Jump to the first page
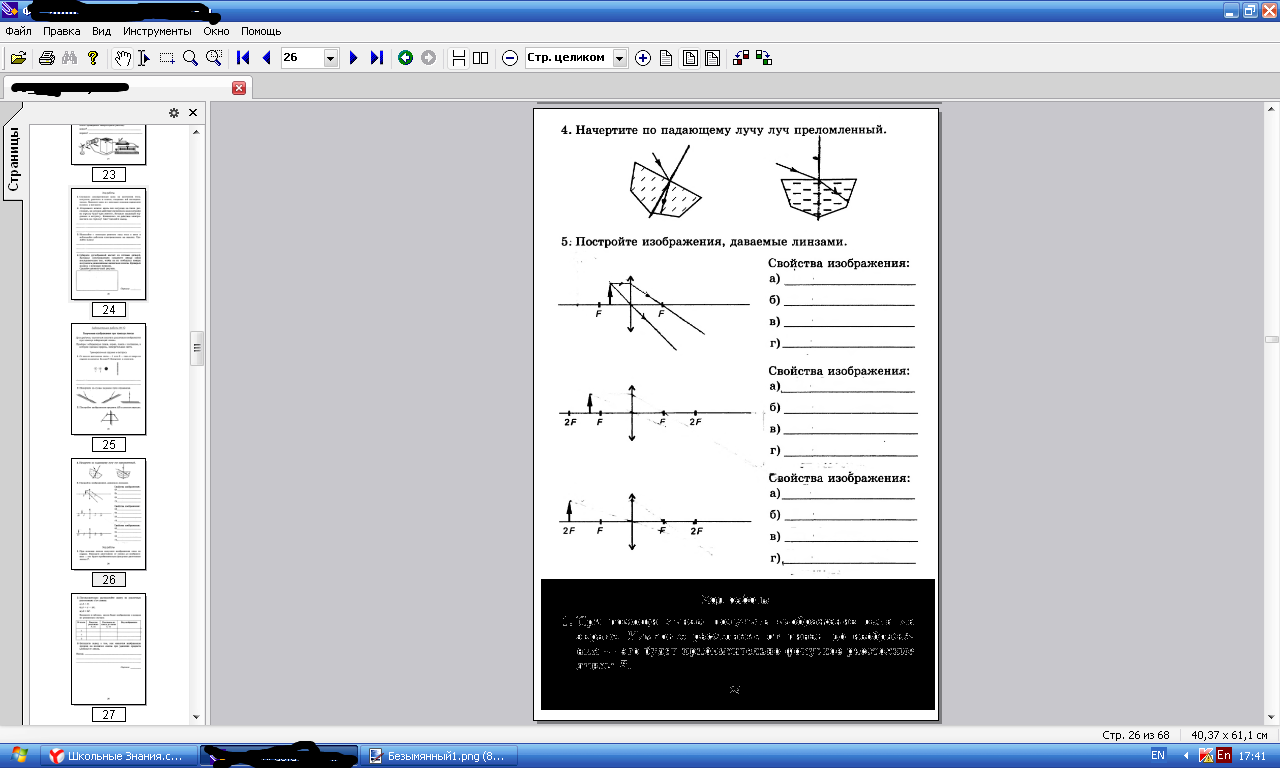This screenshot has width=1280, height=768. point(243,58)
